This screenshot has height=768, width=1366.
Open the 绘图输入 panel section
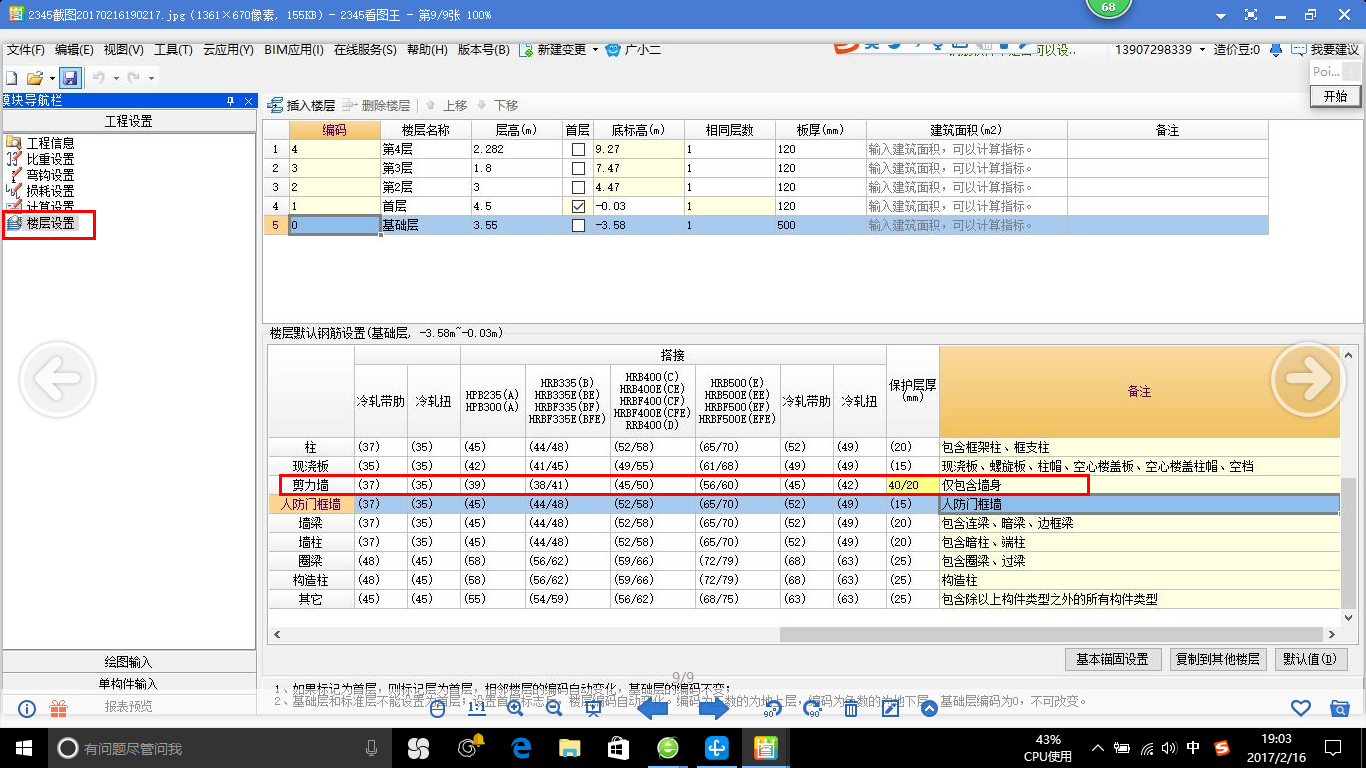tap(129, 662)
